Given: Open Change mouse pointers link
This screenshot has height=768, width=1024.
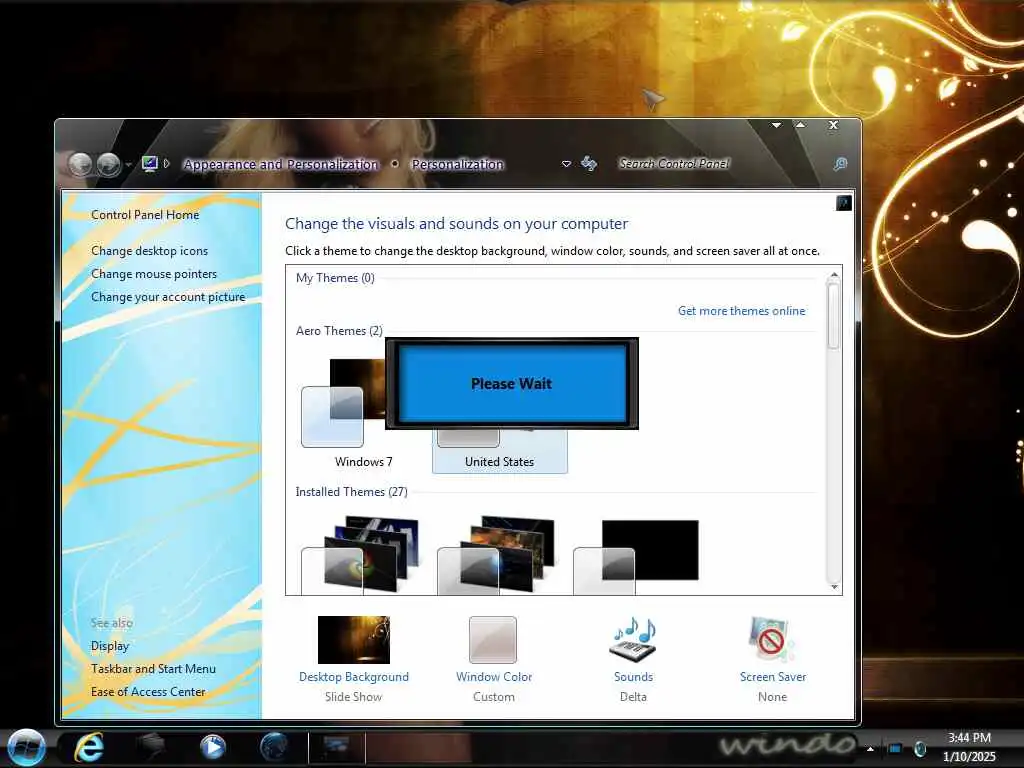Looking at the screenshot, I should click(x=154, y=274).
